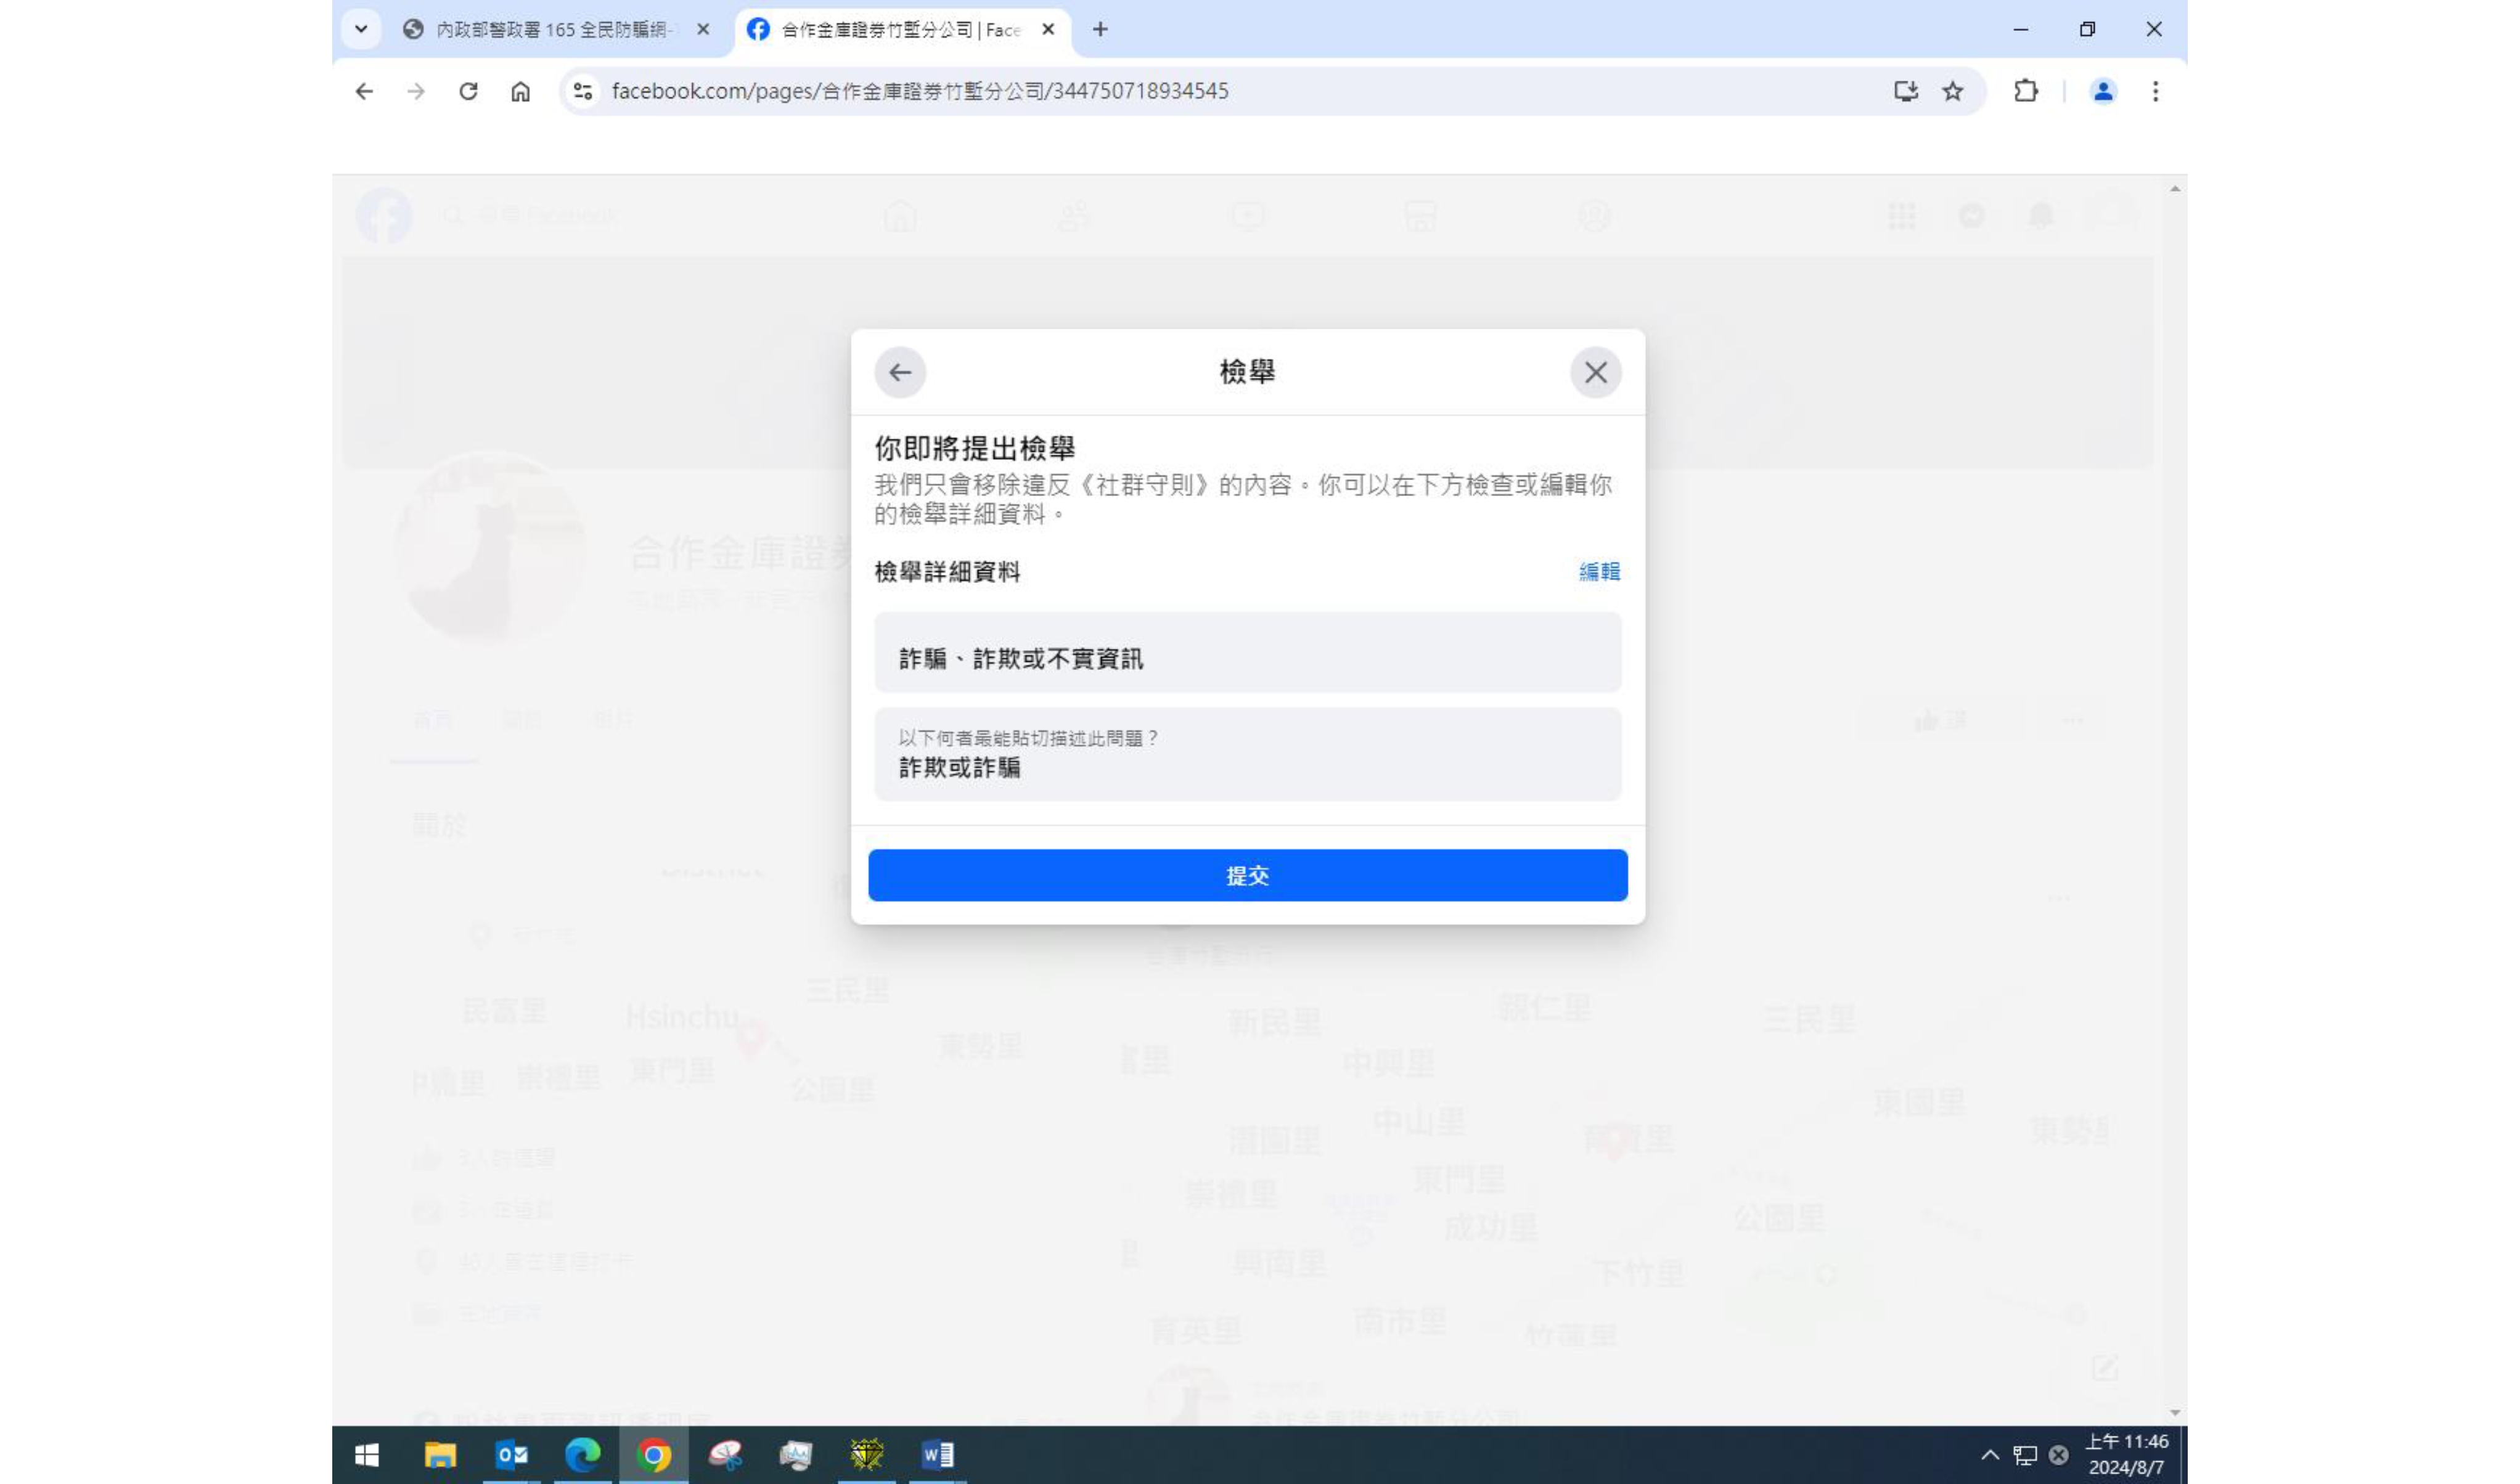Viewport: 2520px width, 1484px height.
Task: Click the address bar URL field
Action: (x=1000, y=92)
